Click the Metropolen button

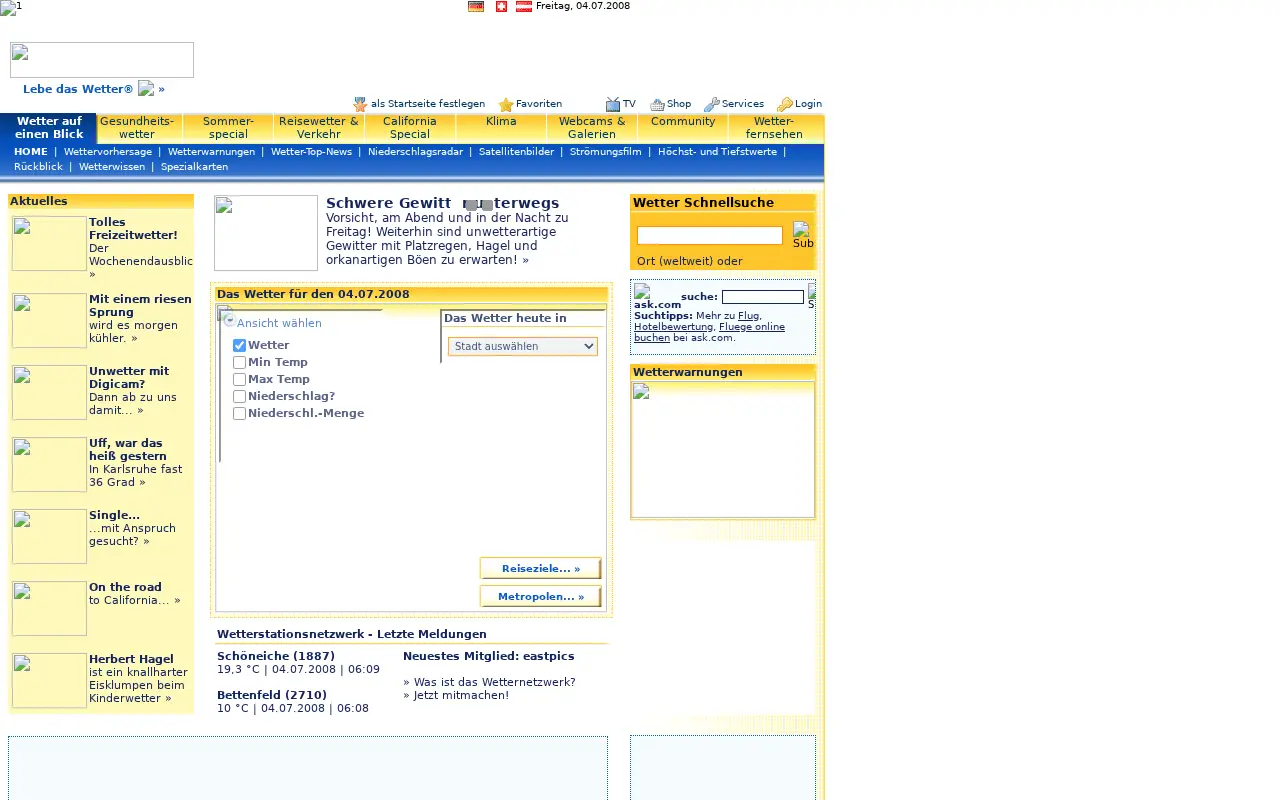(x=540, y=597)
